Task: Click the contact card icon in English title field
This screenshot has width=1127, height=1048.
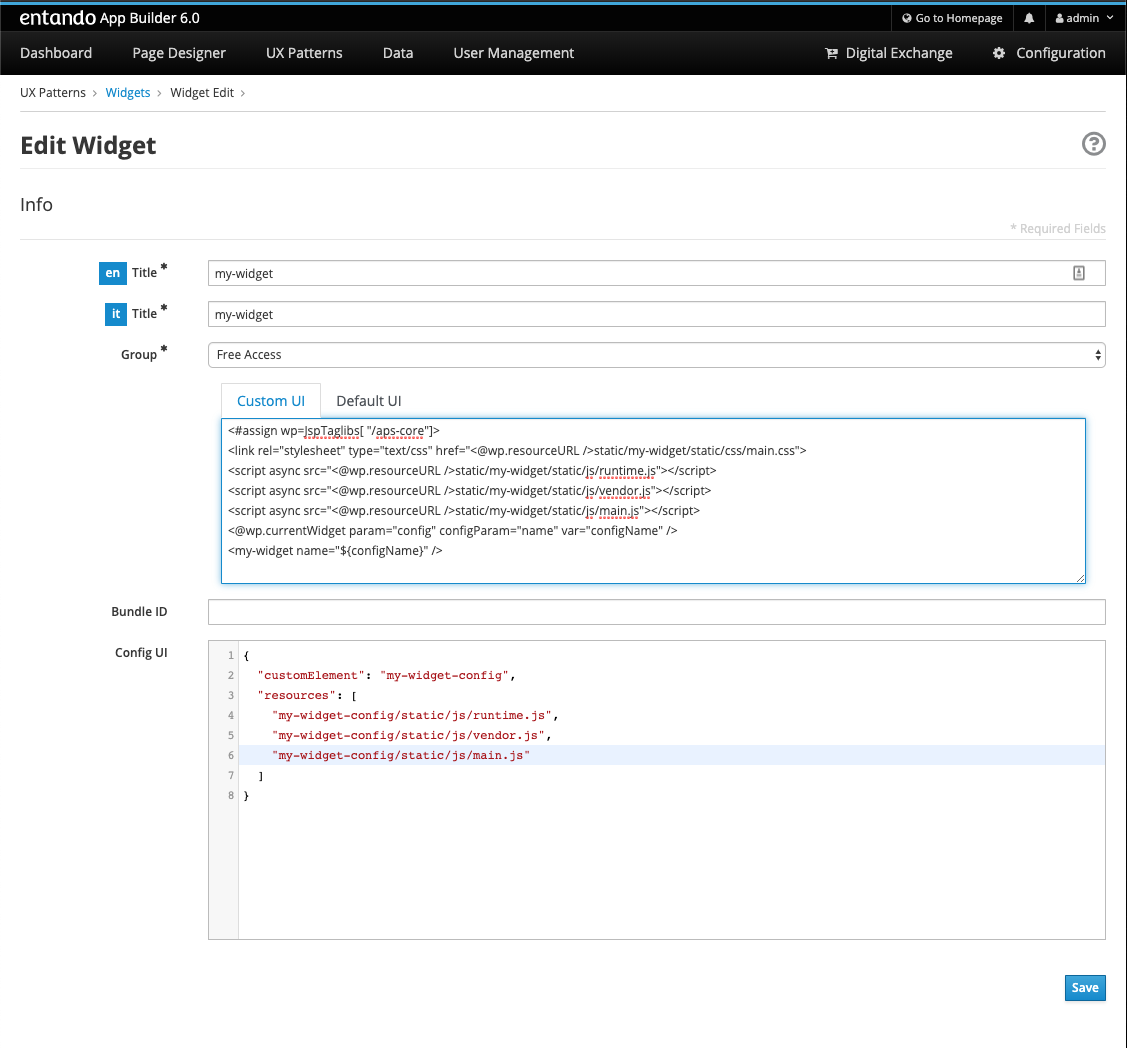Action: coord(1079,273)
